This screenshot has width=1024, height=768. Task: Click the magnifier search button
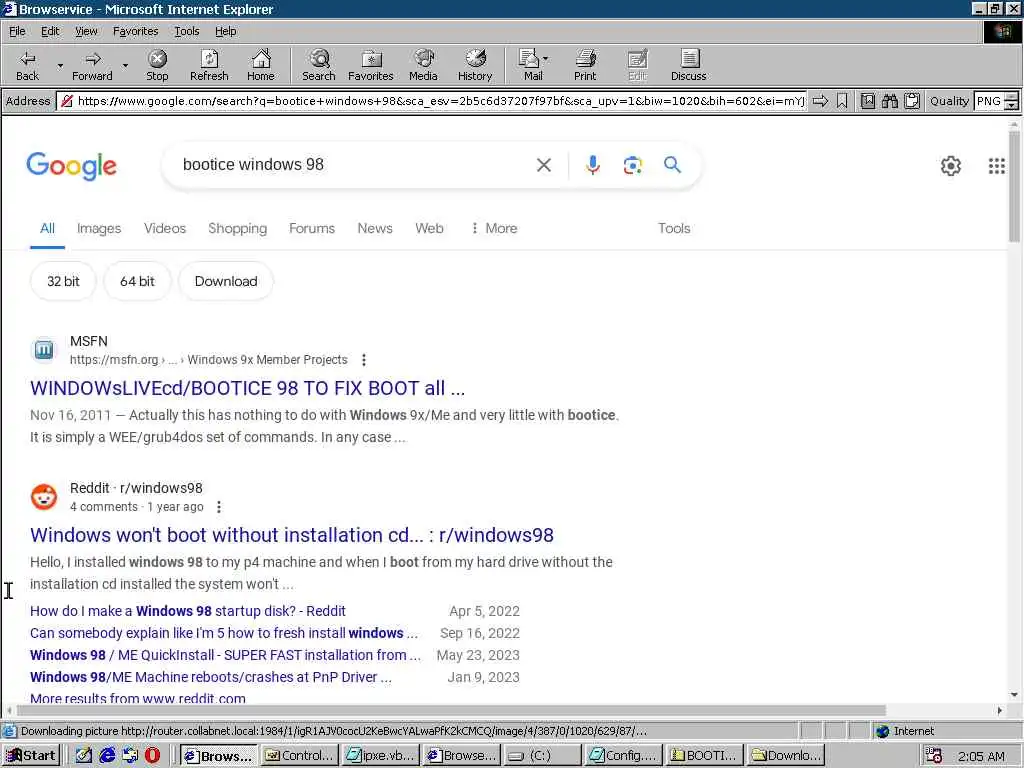[x=672, y=165]
